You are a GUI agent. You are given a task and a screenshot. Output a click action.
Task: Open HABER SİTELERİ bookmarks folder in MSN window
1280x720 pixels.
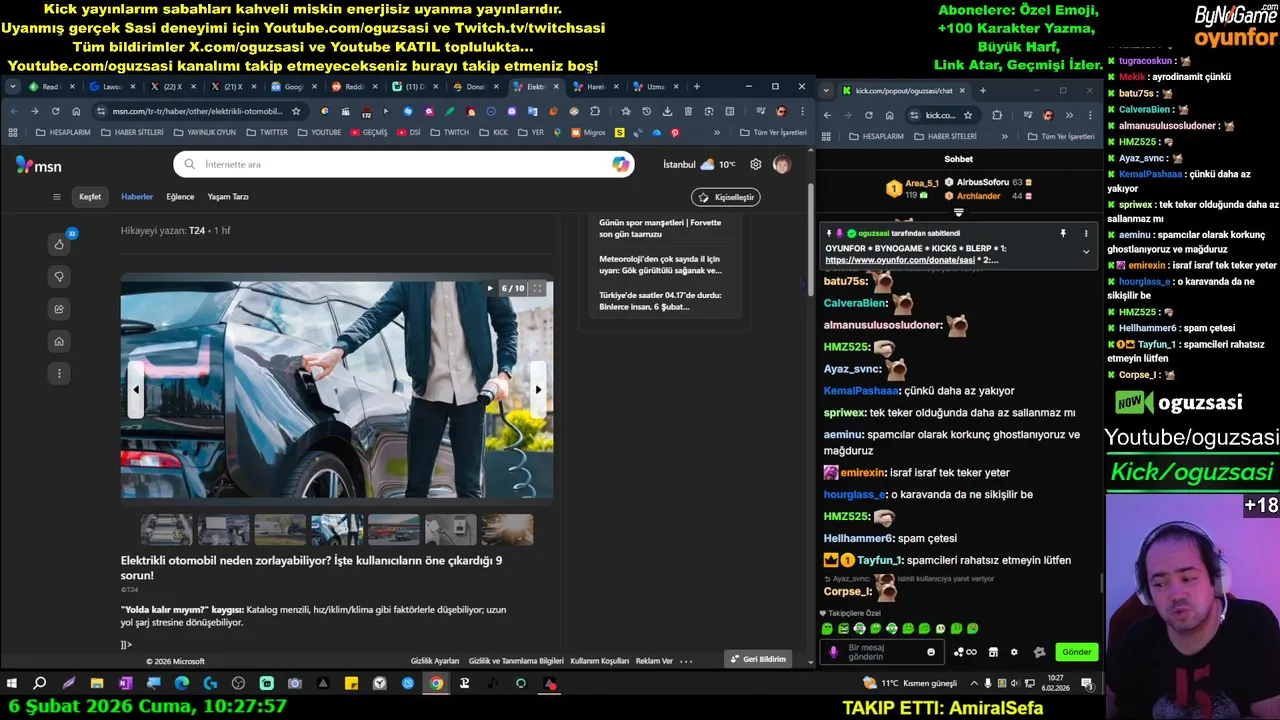[133, 132]
